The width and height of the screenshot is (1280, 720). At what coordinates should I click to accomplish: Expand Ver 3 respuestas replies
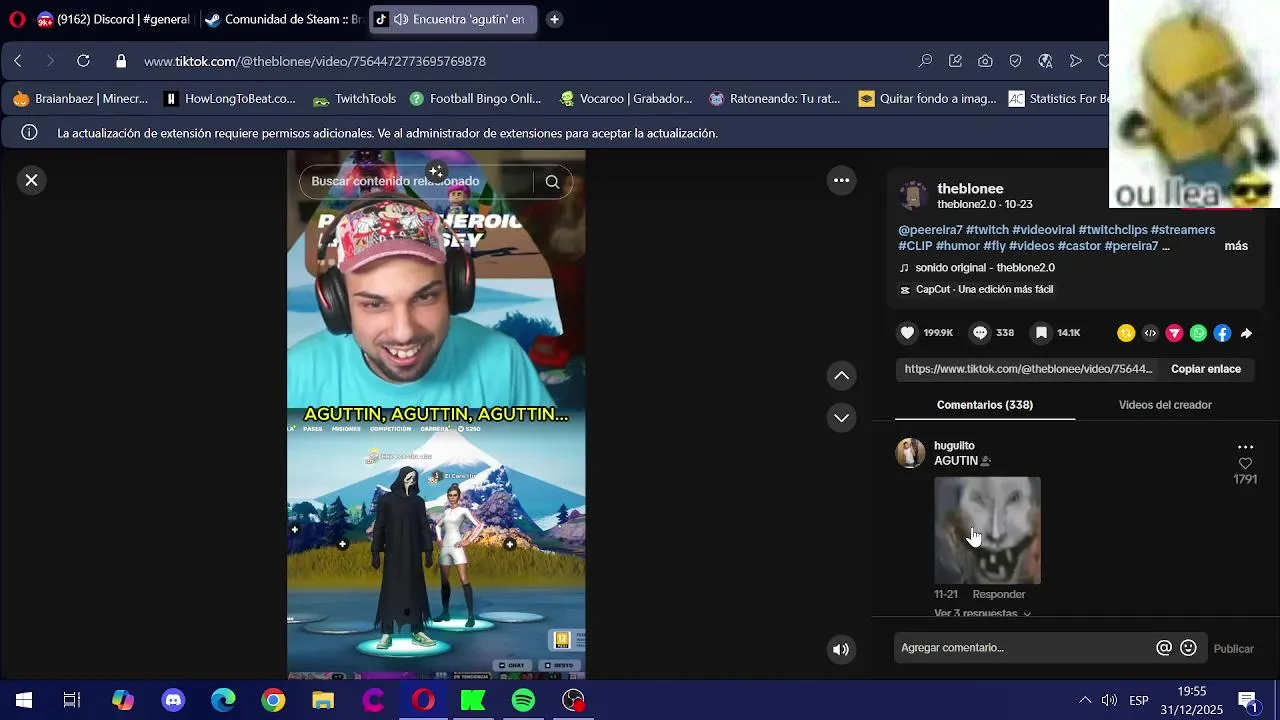click(x=982, y=612)
